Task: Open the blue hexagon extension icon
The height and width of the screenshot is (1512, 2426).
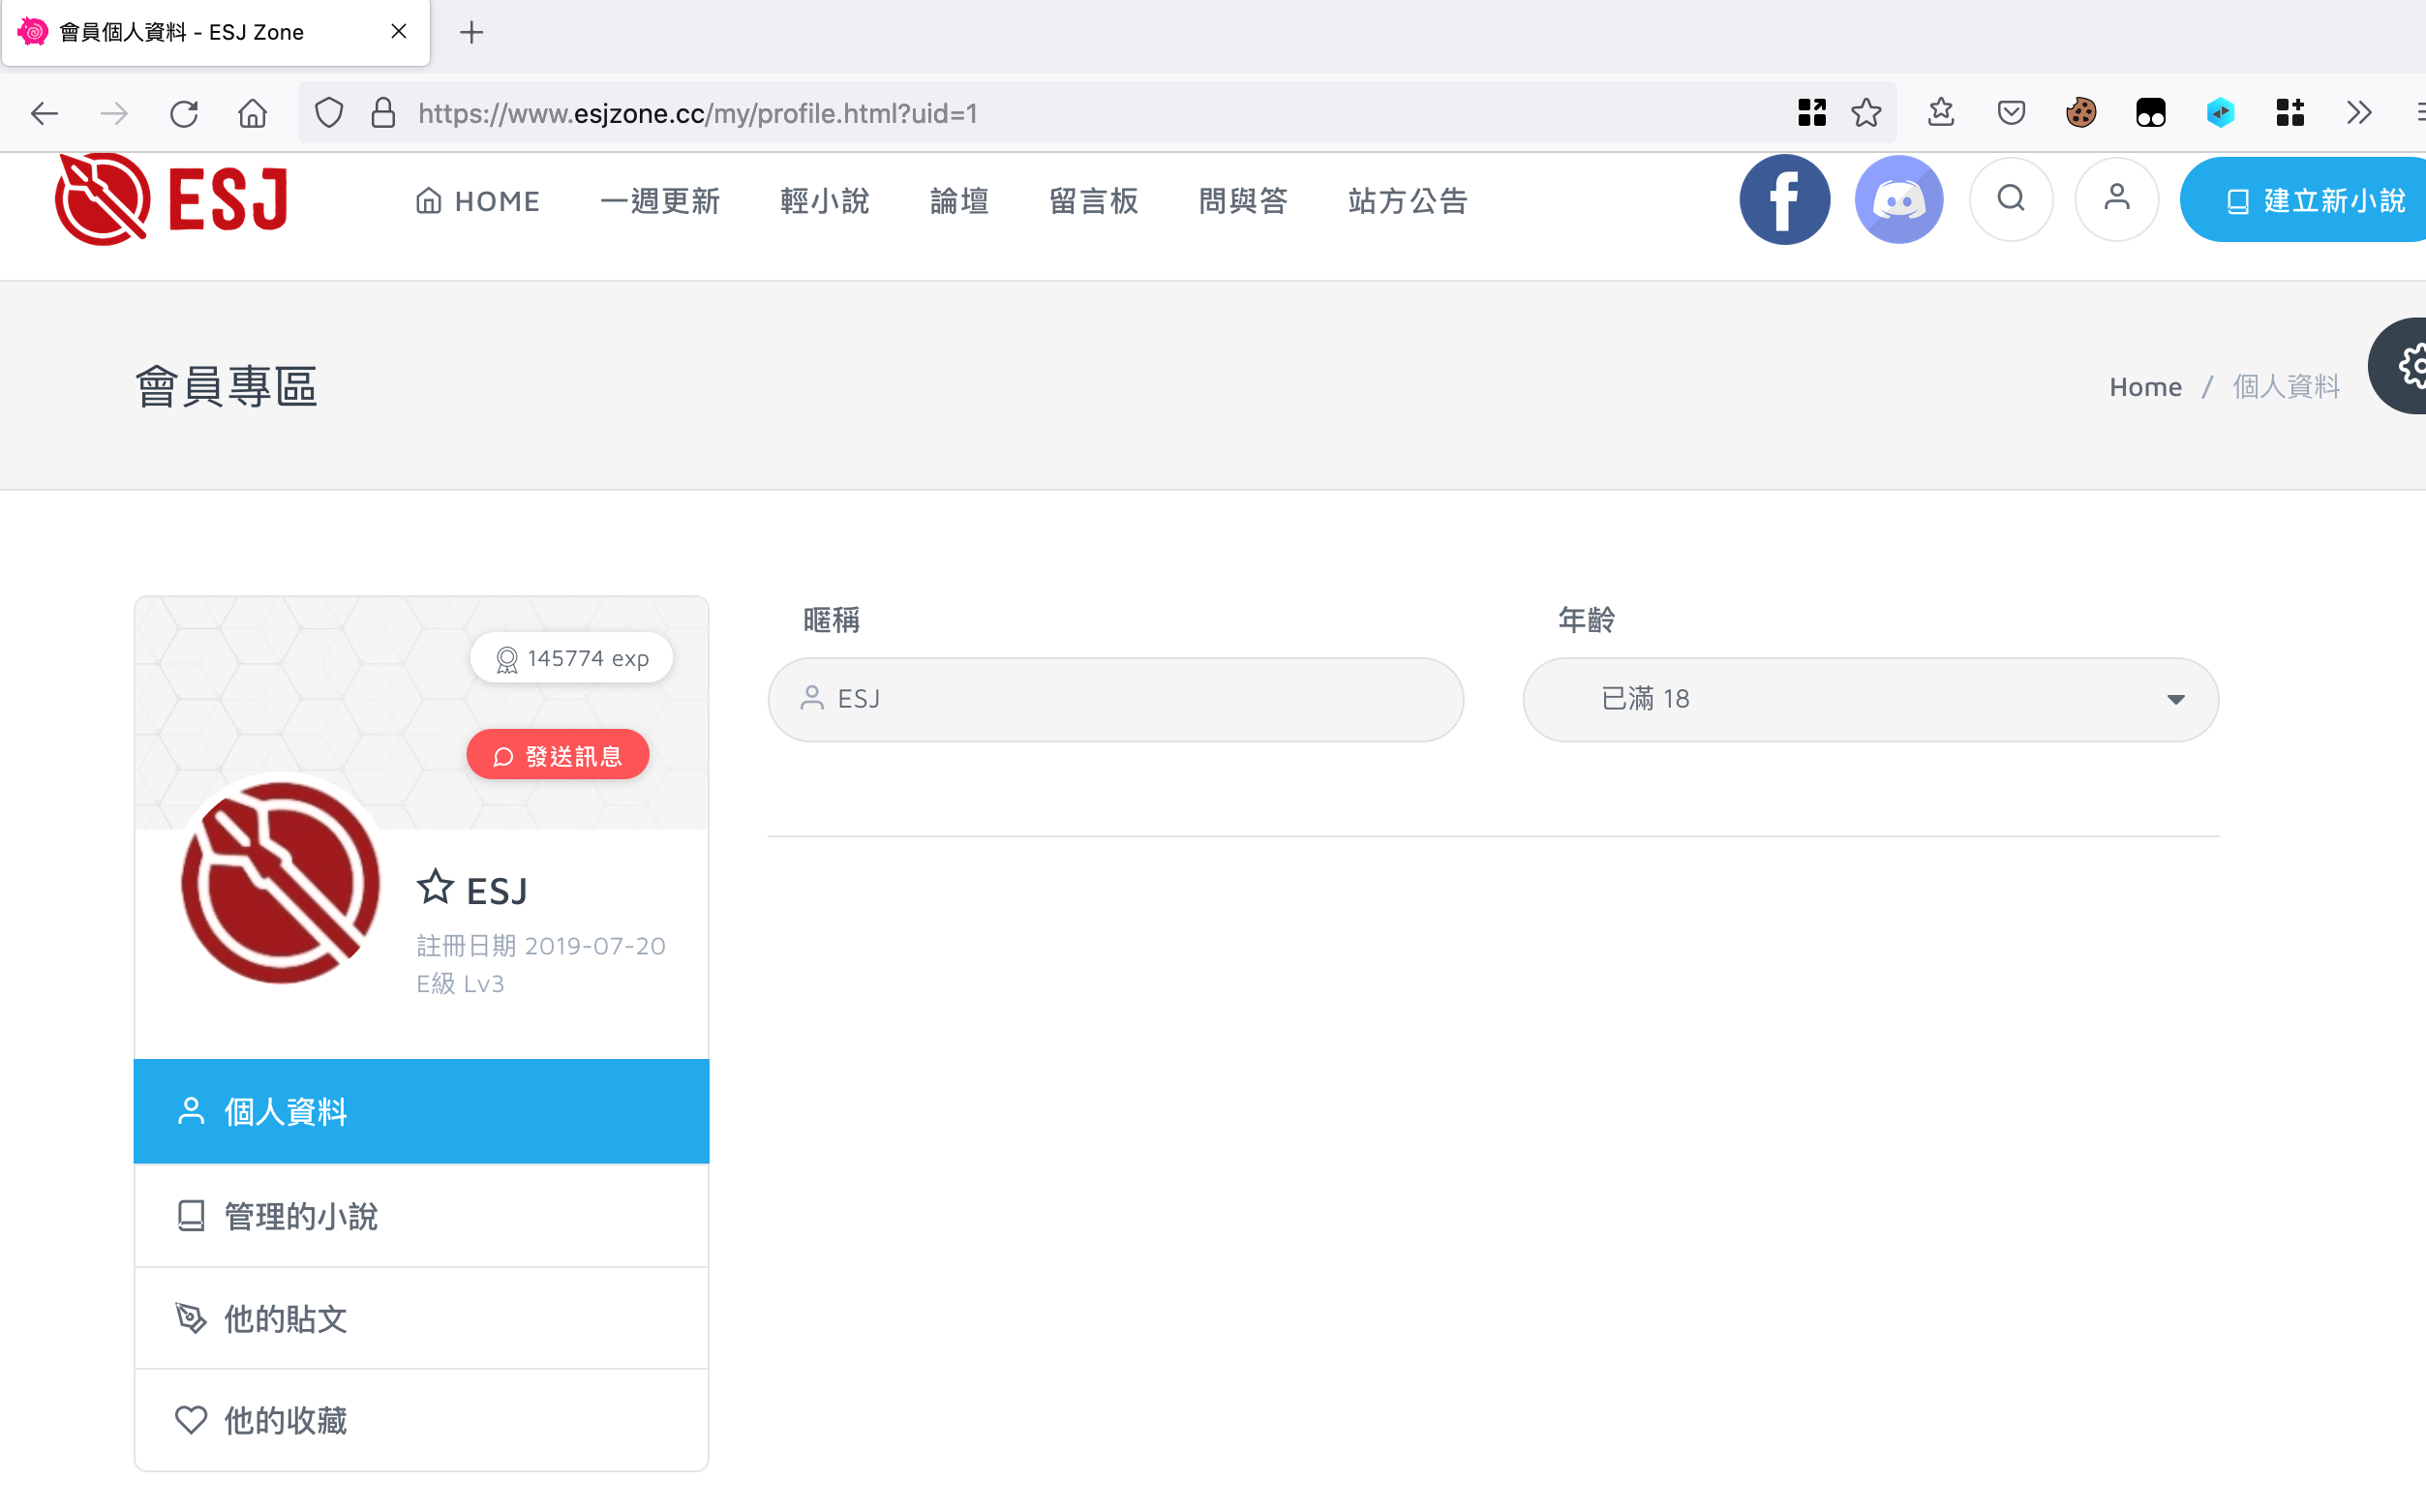Action: click(x=2220, y=112)
